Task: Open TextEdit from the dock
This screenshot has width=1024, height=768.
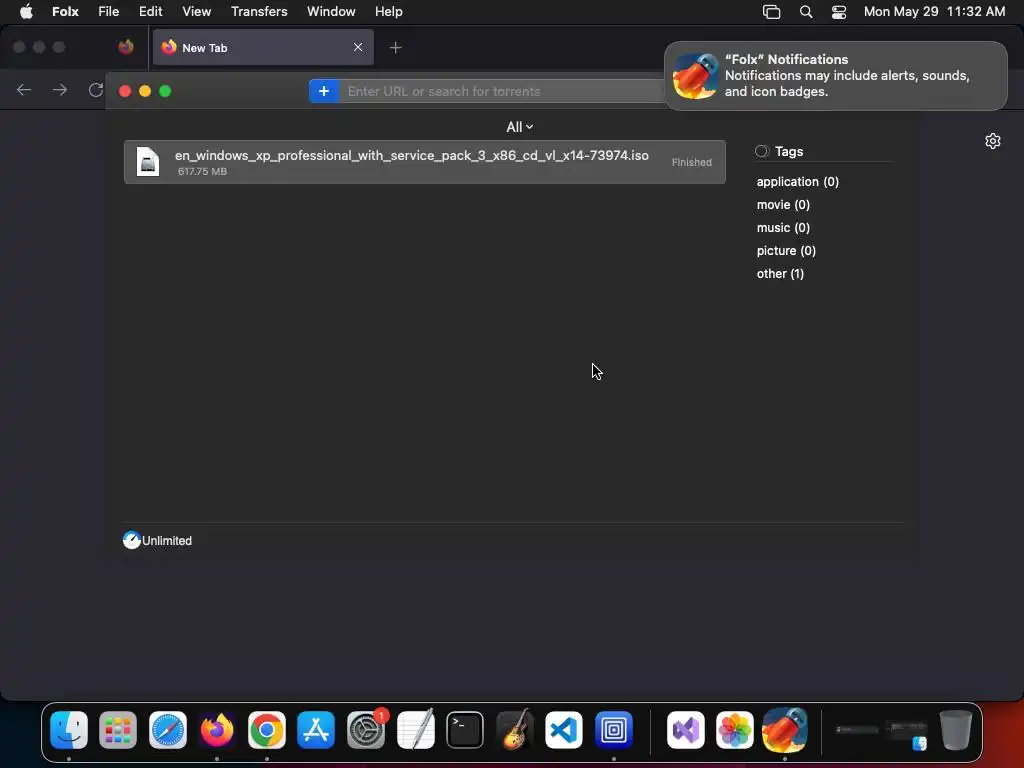Action: 415,729
